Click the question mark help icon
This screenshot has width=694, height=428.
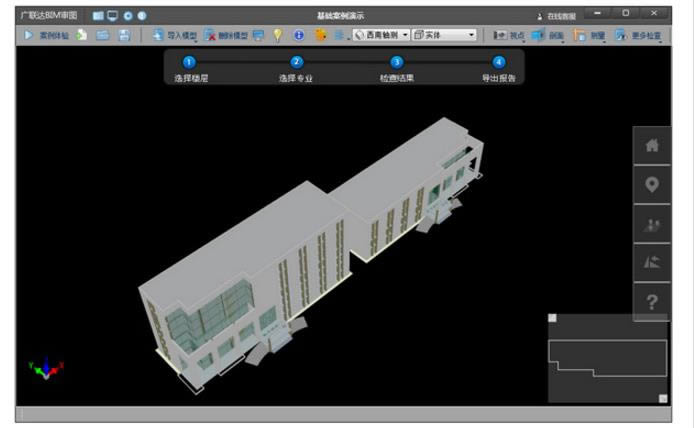coord(652,302)
